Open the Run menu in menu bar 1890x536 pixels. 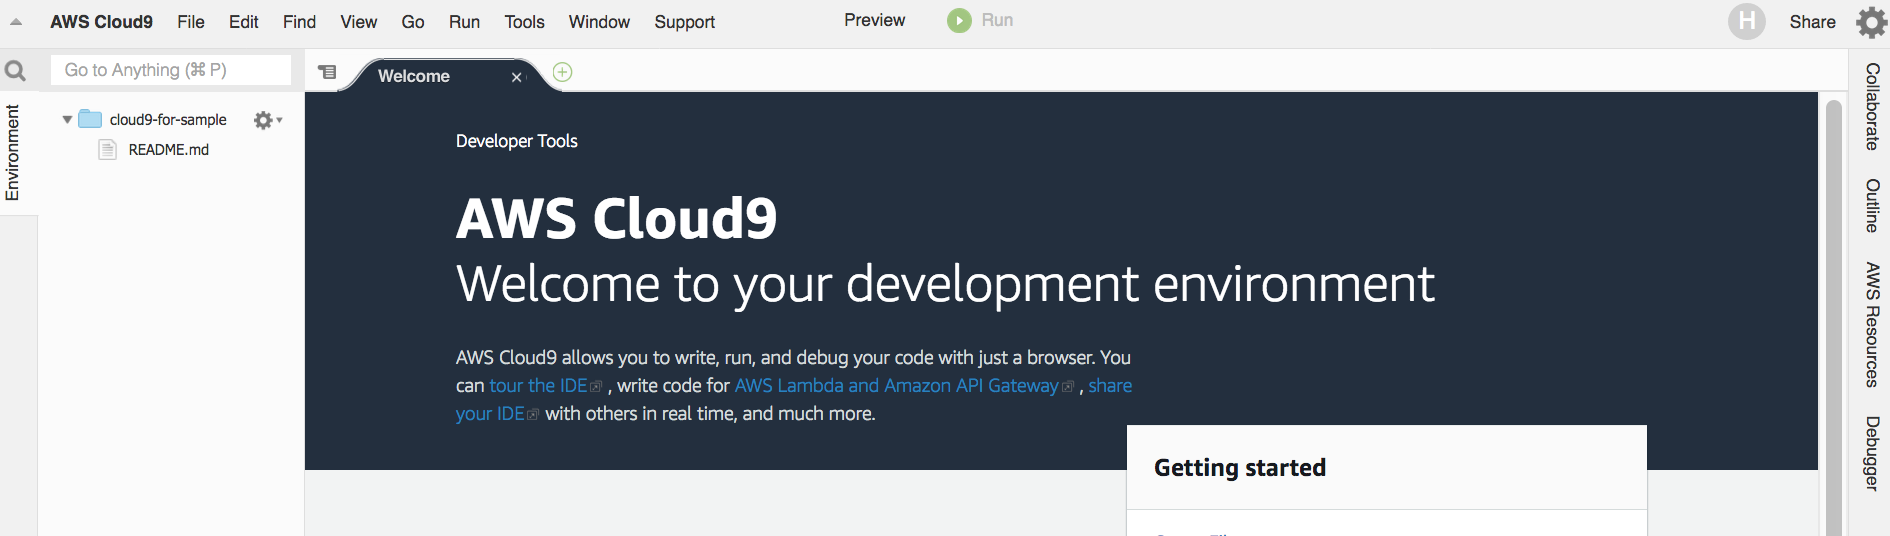(464, 21)
